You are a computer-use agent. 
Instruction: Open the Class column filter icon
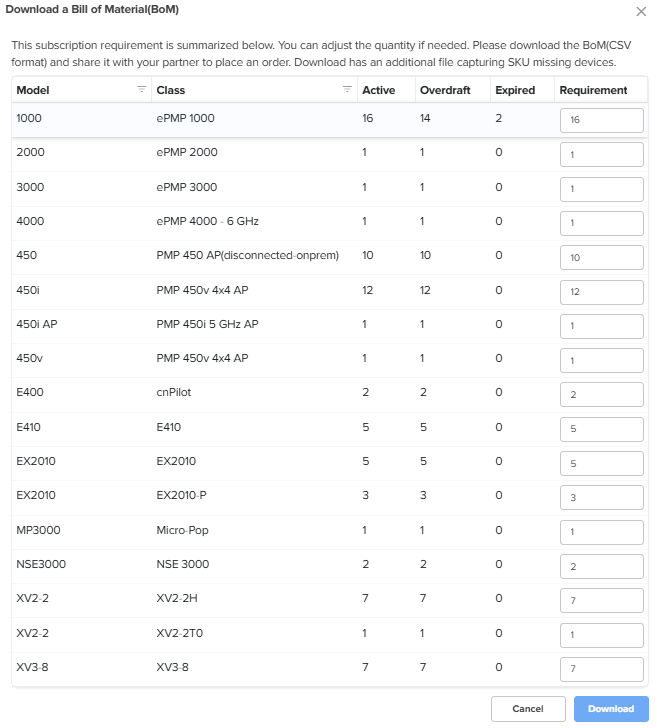(347, 90)
